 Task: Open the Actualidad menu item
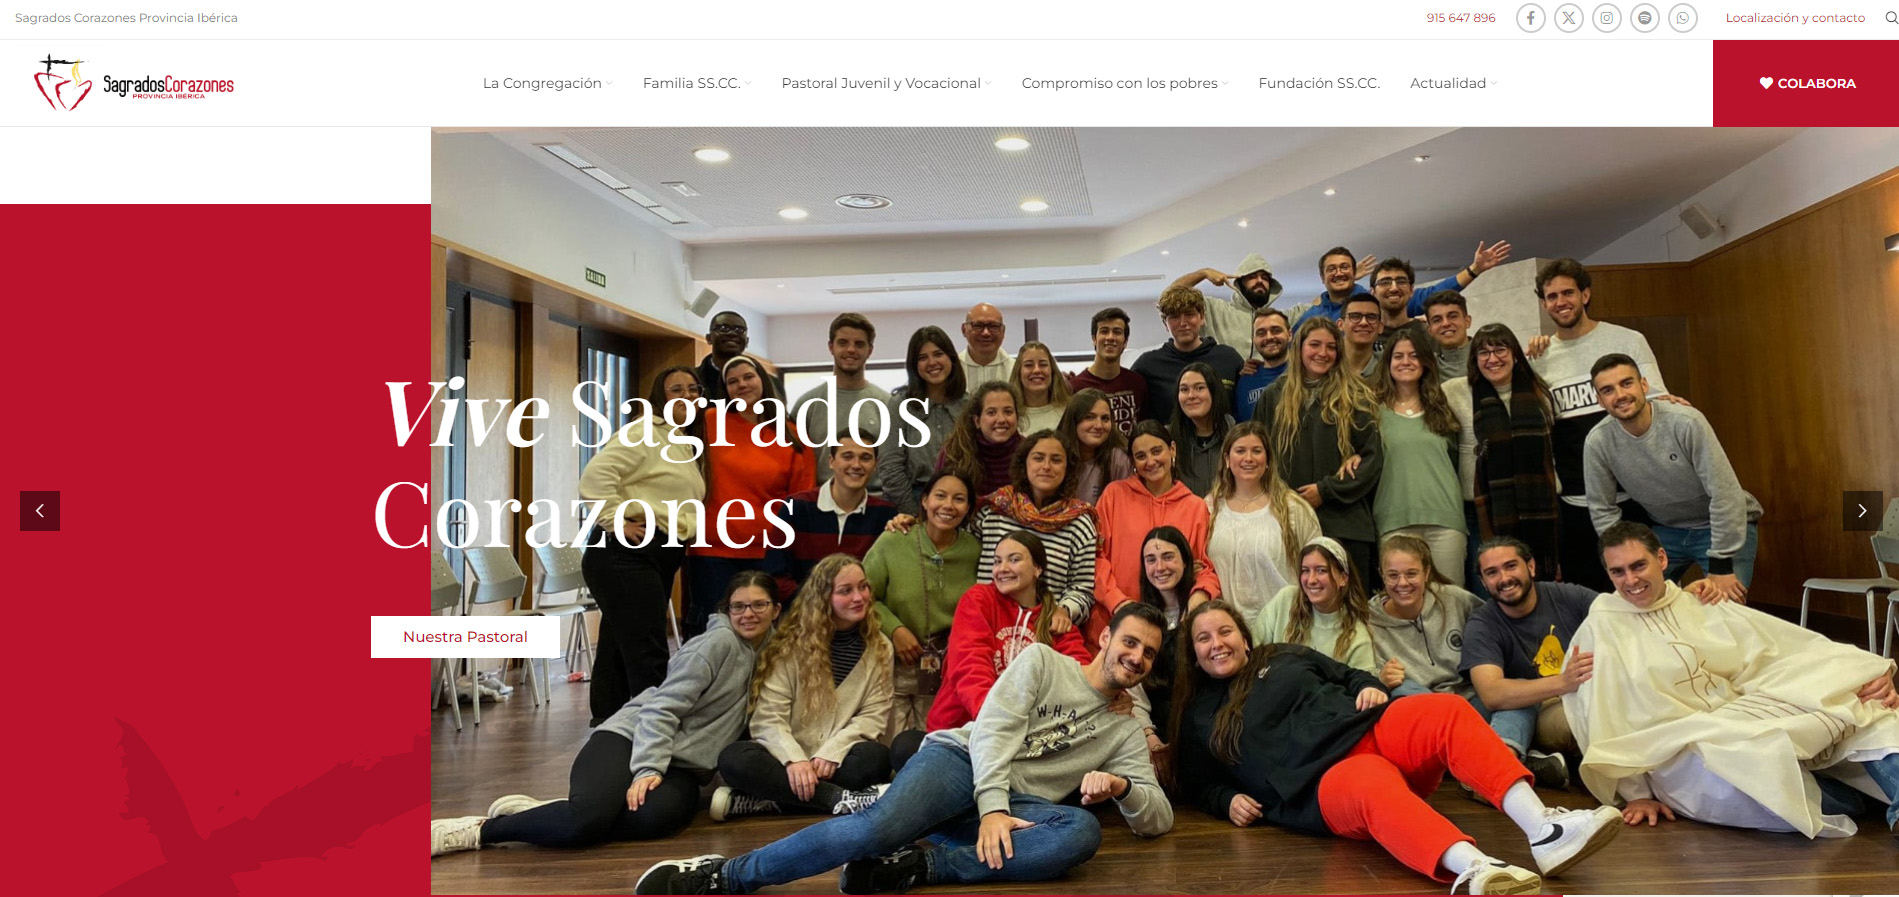[x=1453, y=83]
